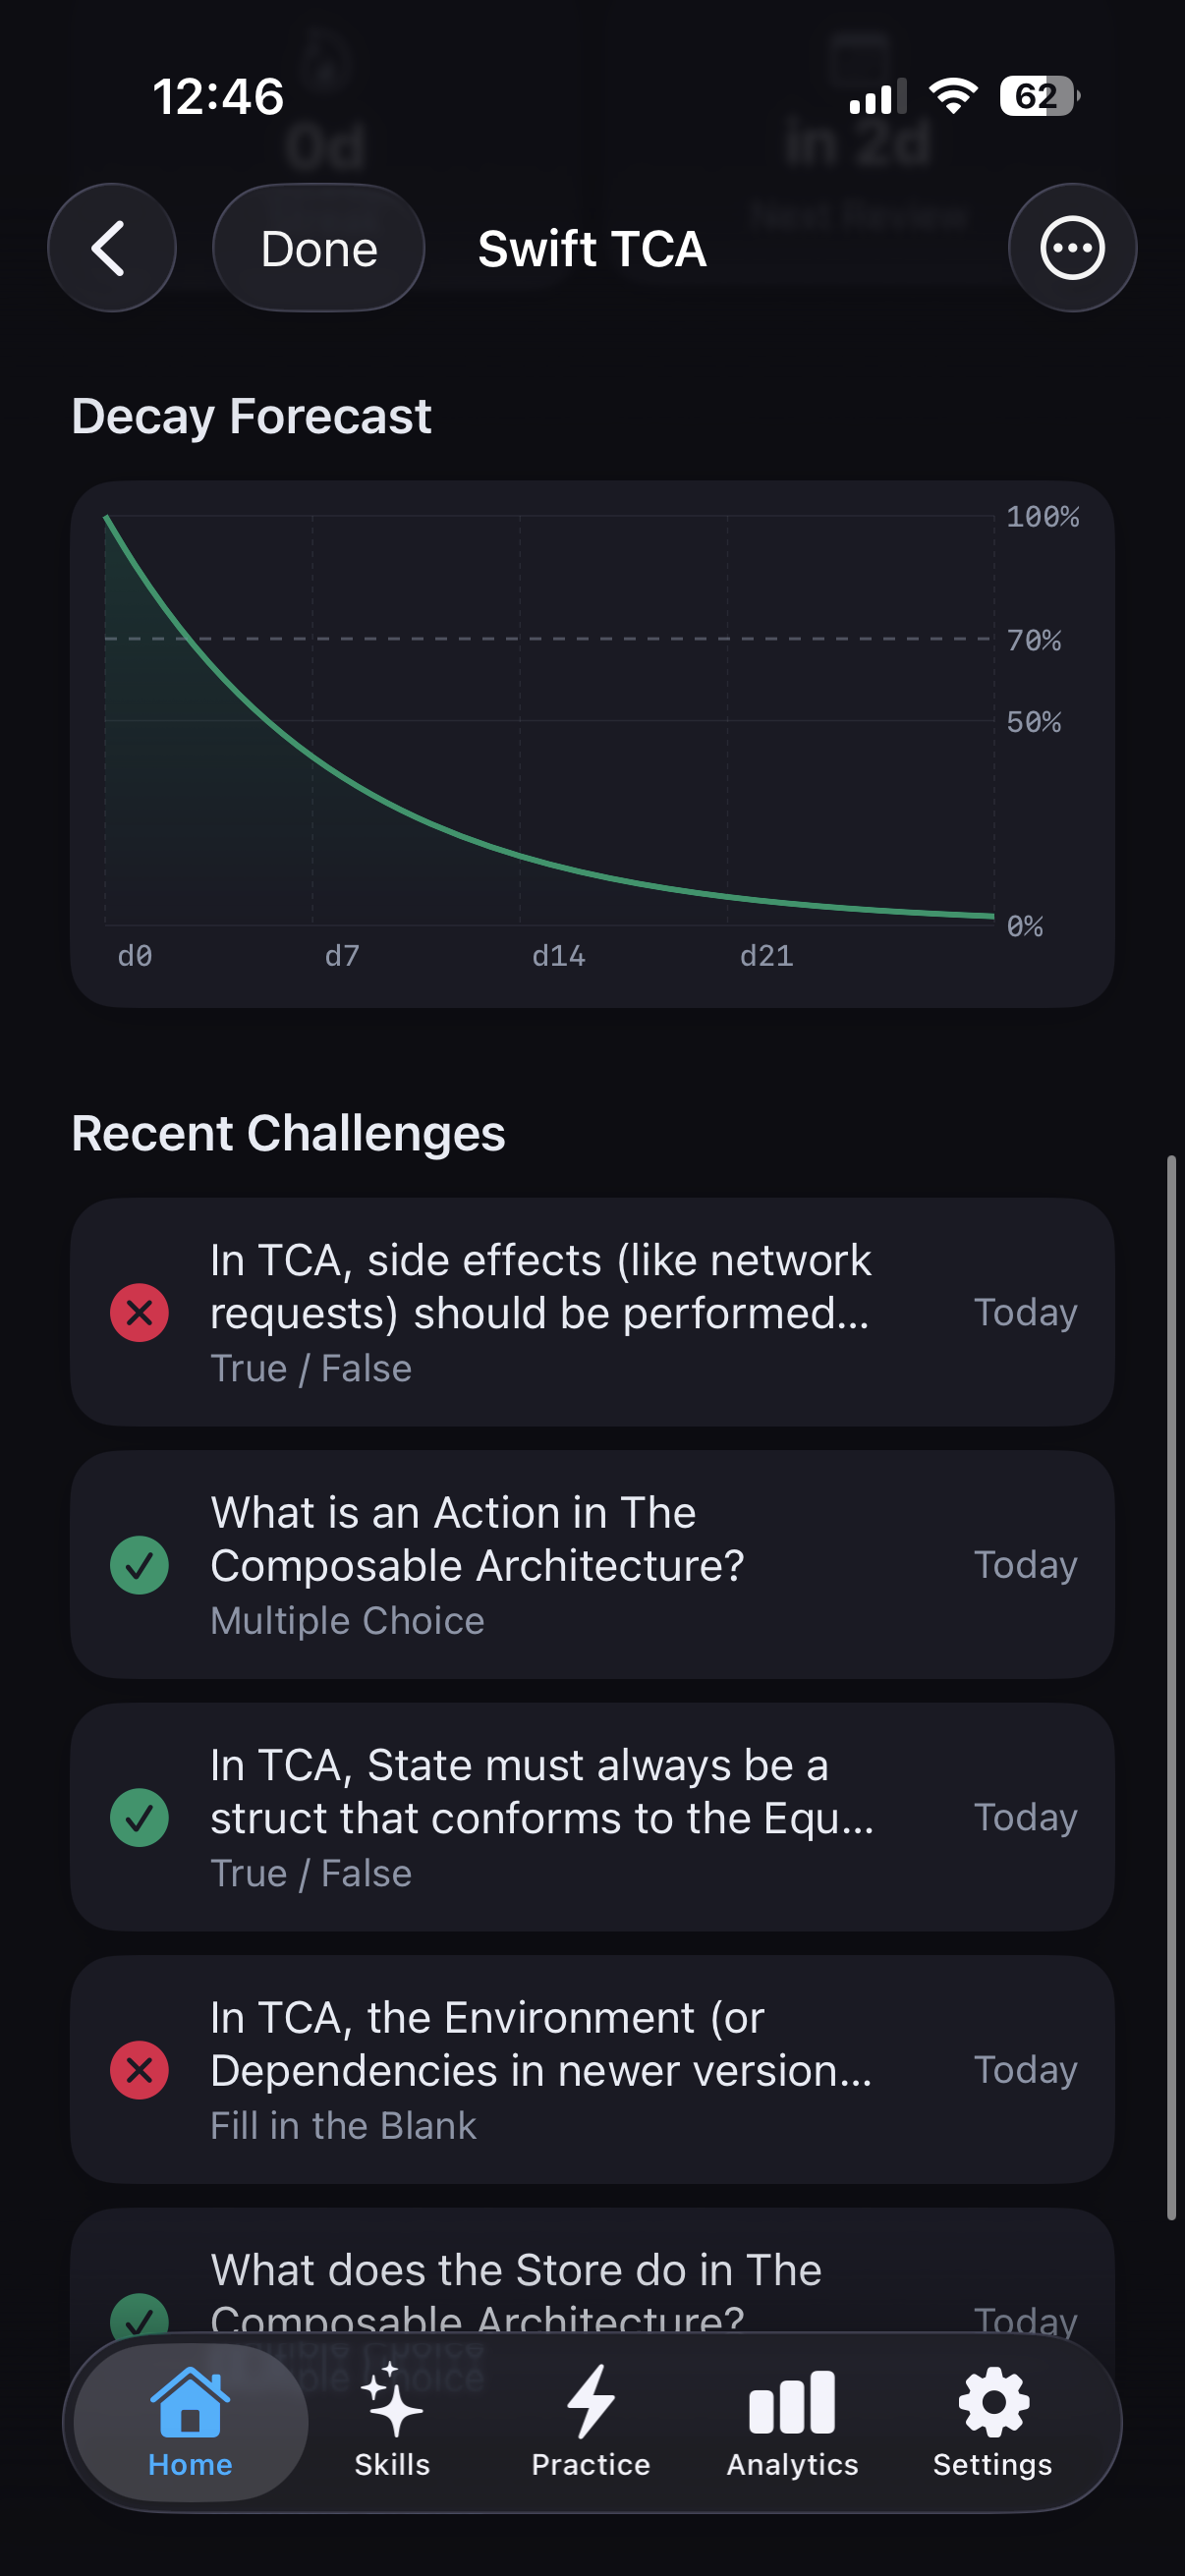Click the 70% threshold line label

(x=1033, y=640)
